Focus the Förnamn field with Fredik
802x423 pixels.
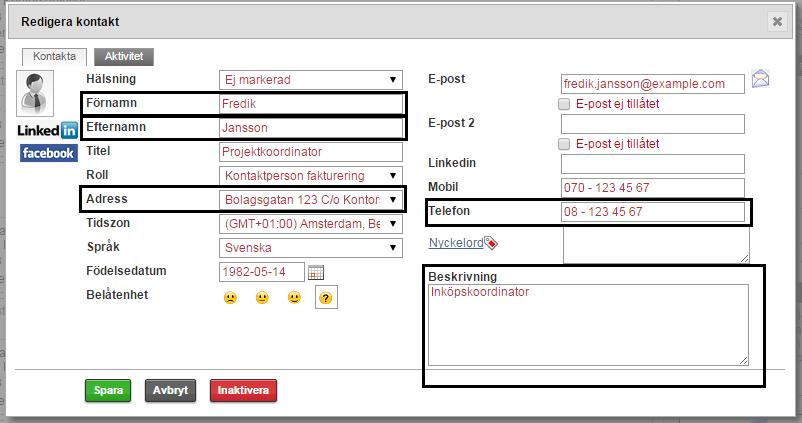pos(310,104)
